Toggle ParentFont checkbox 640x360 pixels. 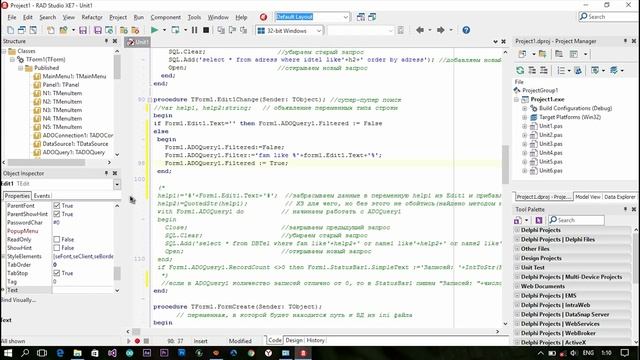click(x=57, y=205)
